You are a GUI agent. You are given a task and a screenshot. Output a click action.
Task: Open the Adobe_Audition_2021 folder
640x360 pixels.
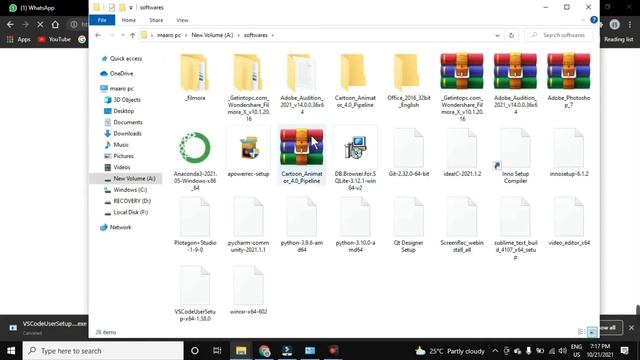[302, 84]
